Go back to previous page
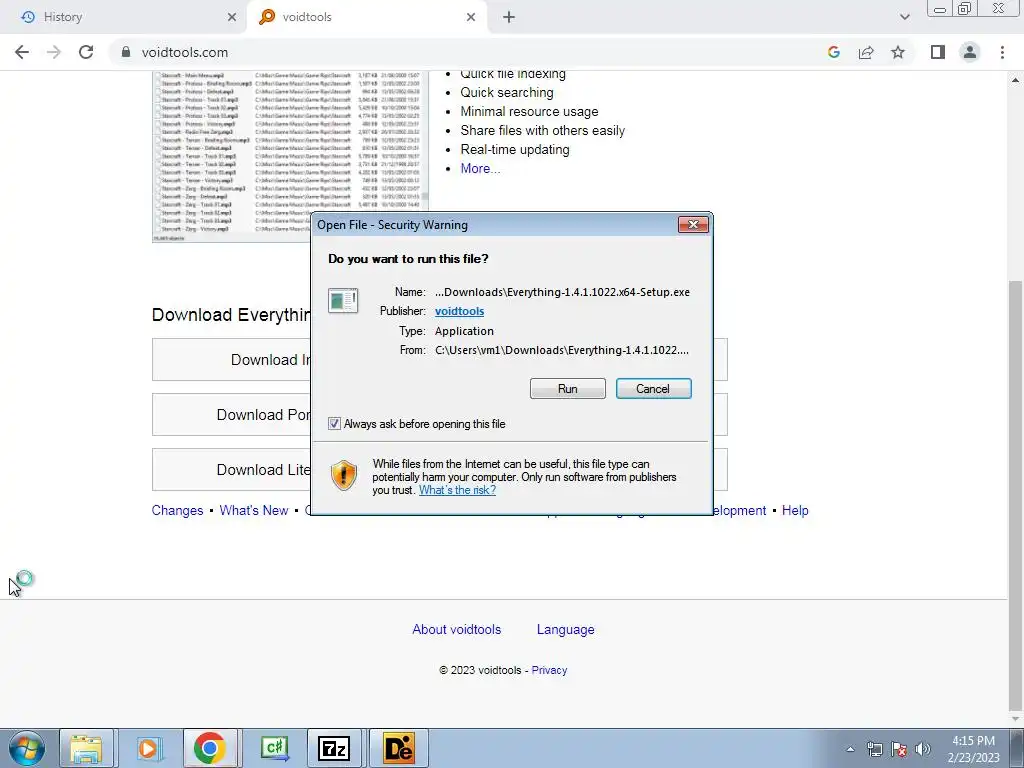Image resolution: width=1024 pixels, height=768 pixels. pyautogui.click(x=22, y=52)
